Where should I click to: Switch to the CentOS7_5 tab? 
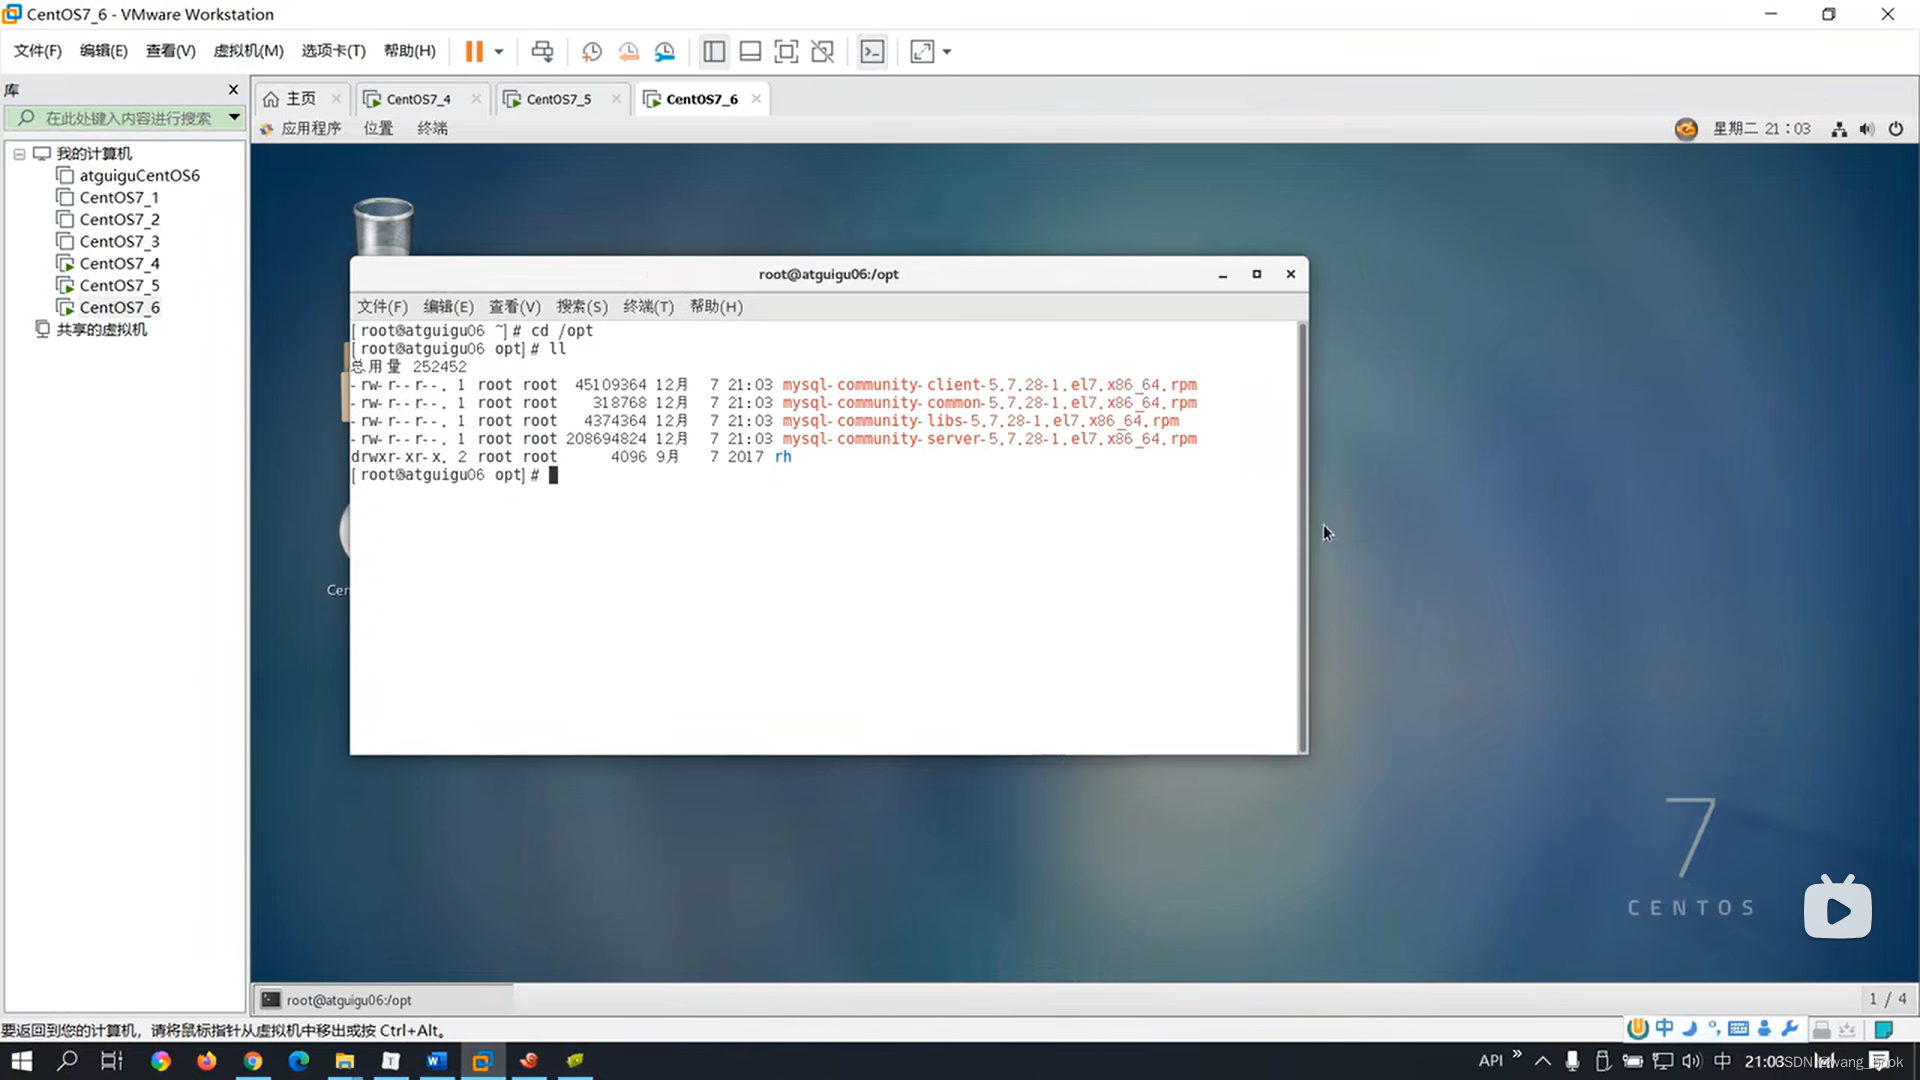558,99
